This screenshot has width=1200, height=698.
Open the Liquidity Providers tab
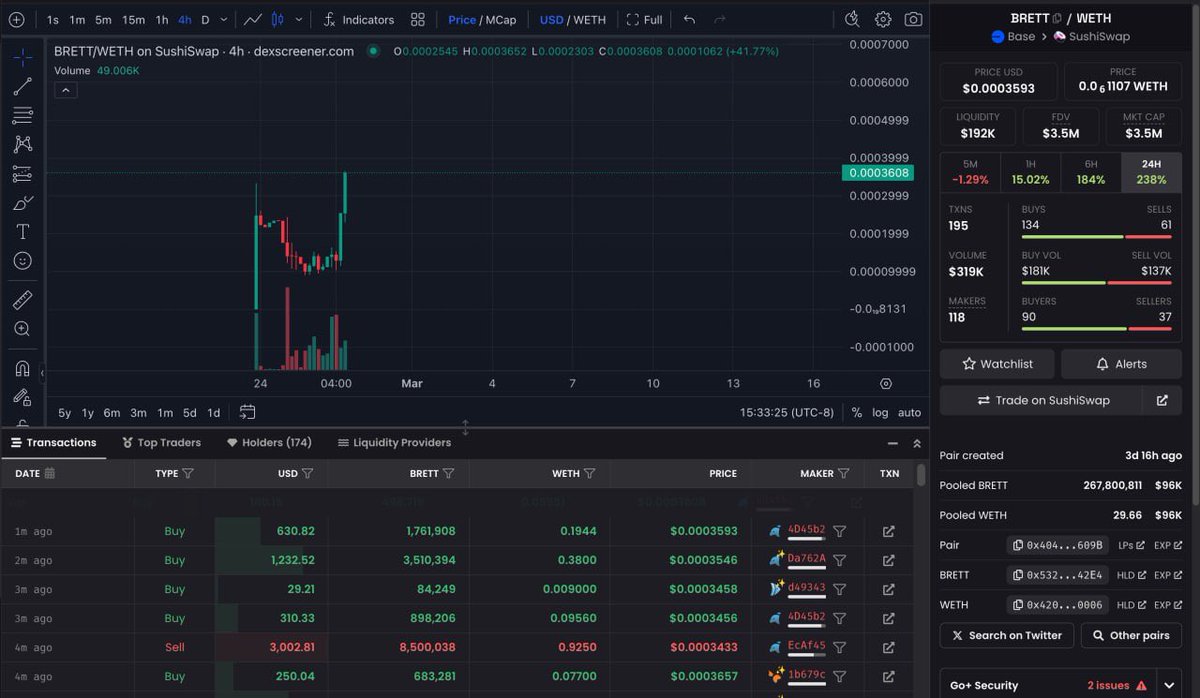click(x=395, y=442)
